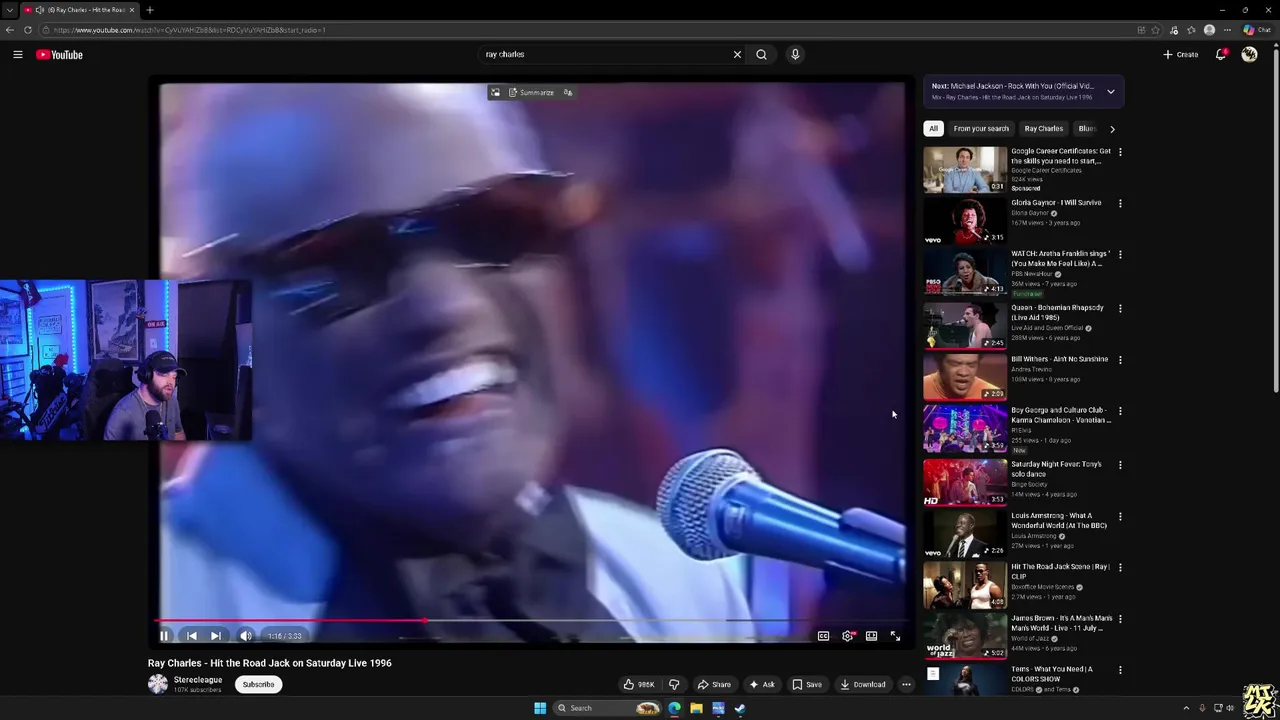
Task: Focus the YouTube search field
Action: 605,55
